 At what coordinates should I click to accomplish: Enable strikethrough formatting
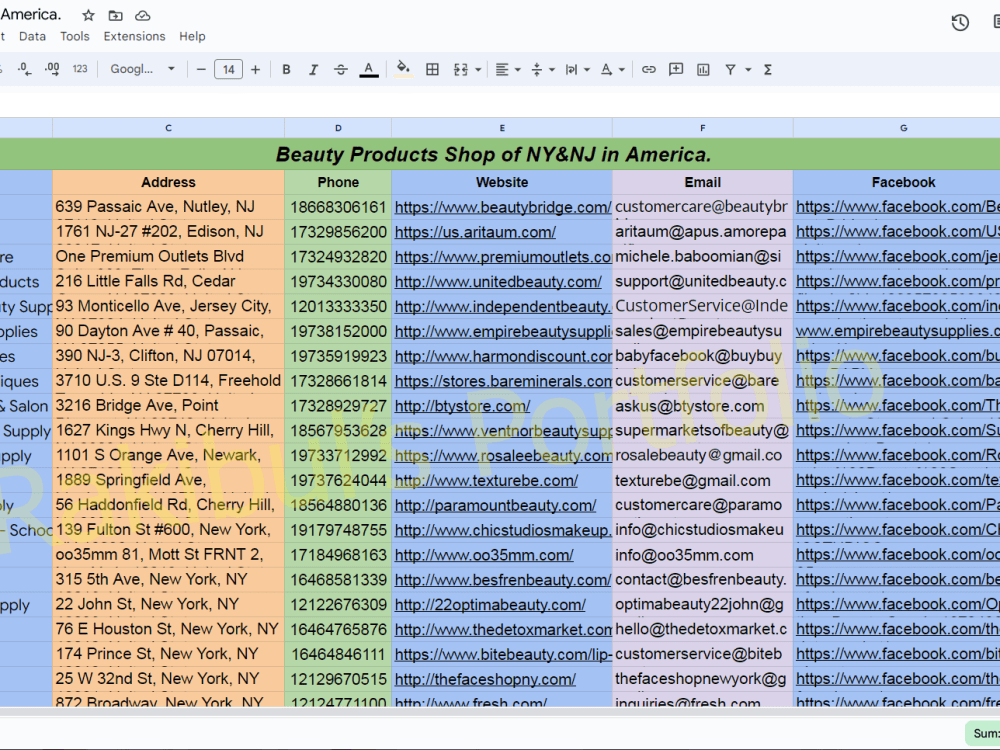(x=340, y=69)
